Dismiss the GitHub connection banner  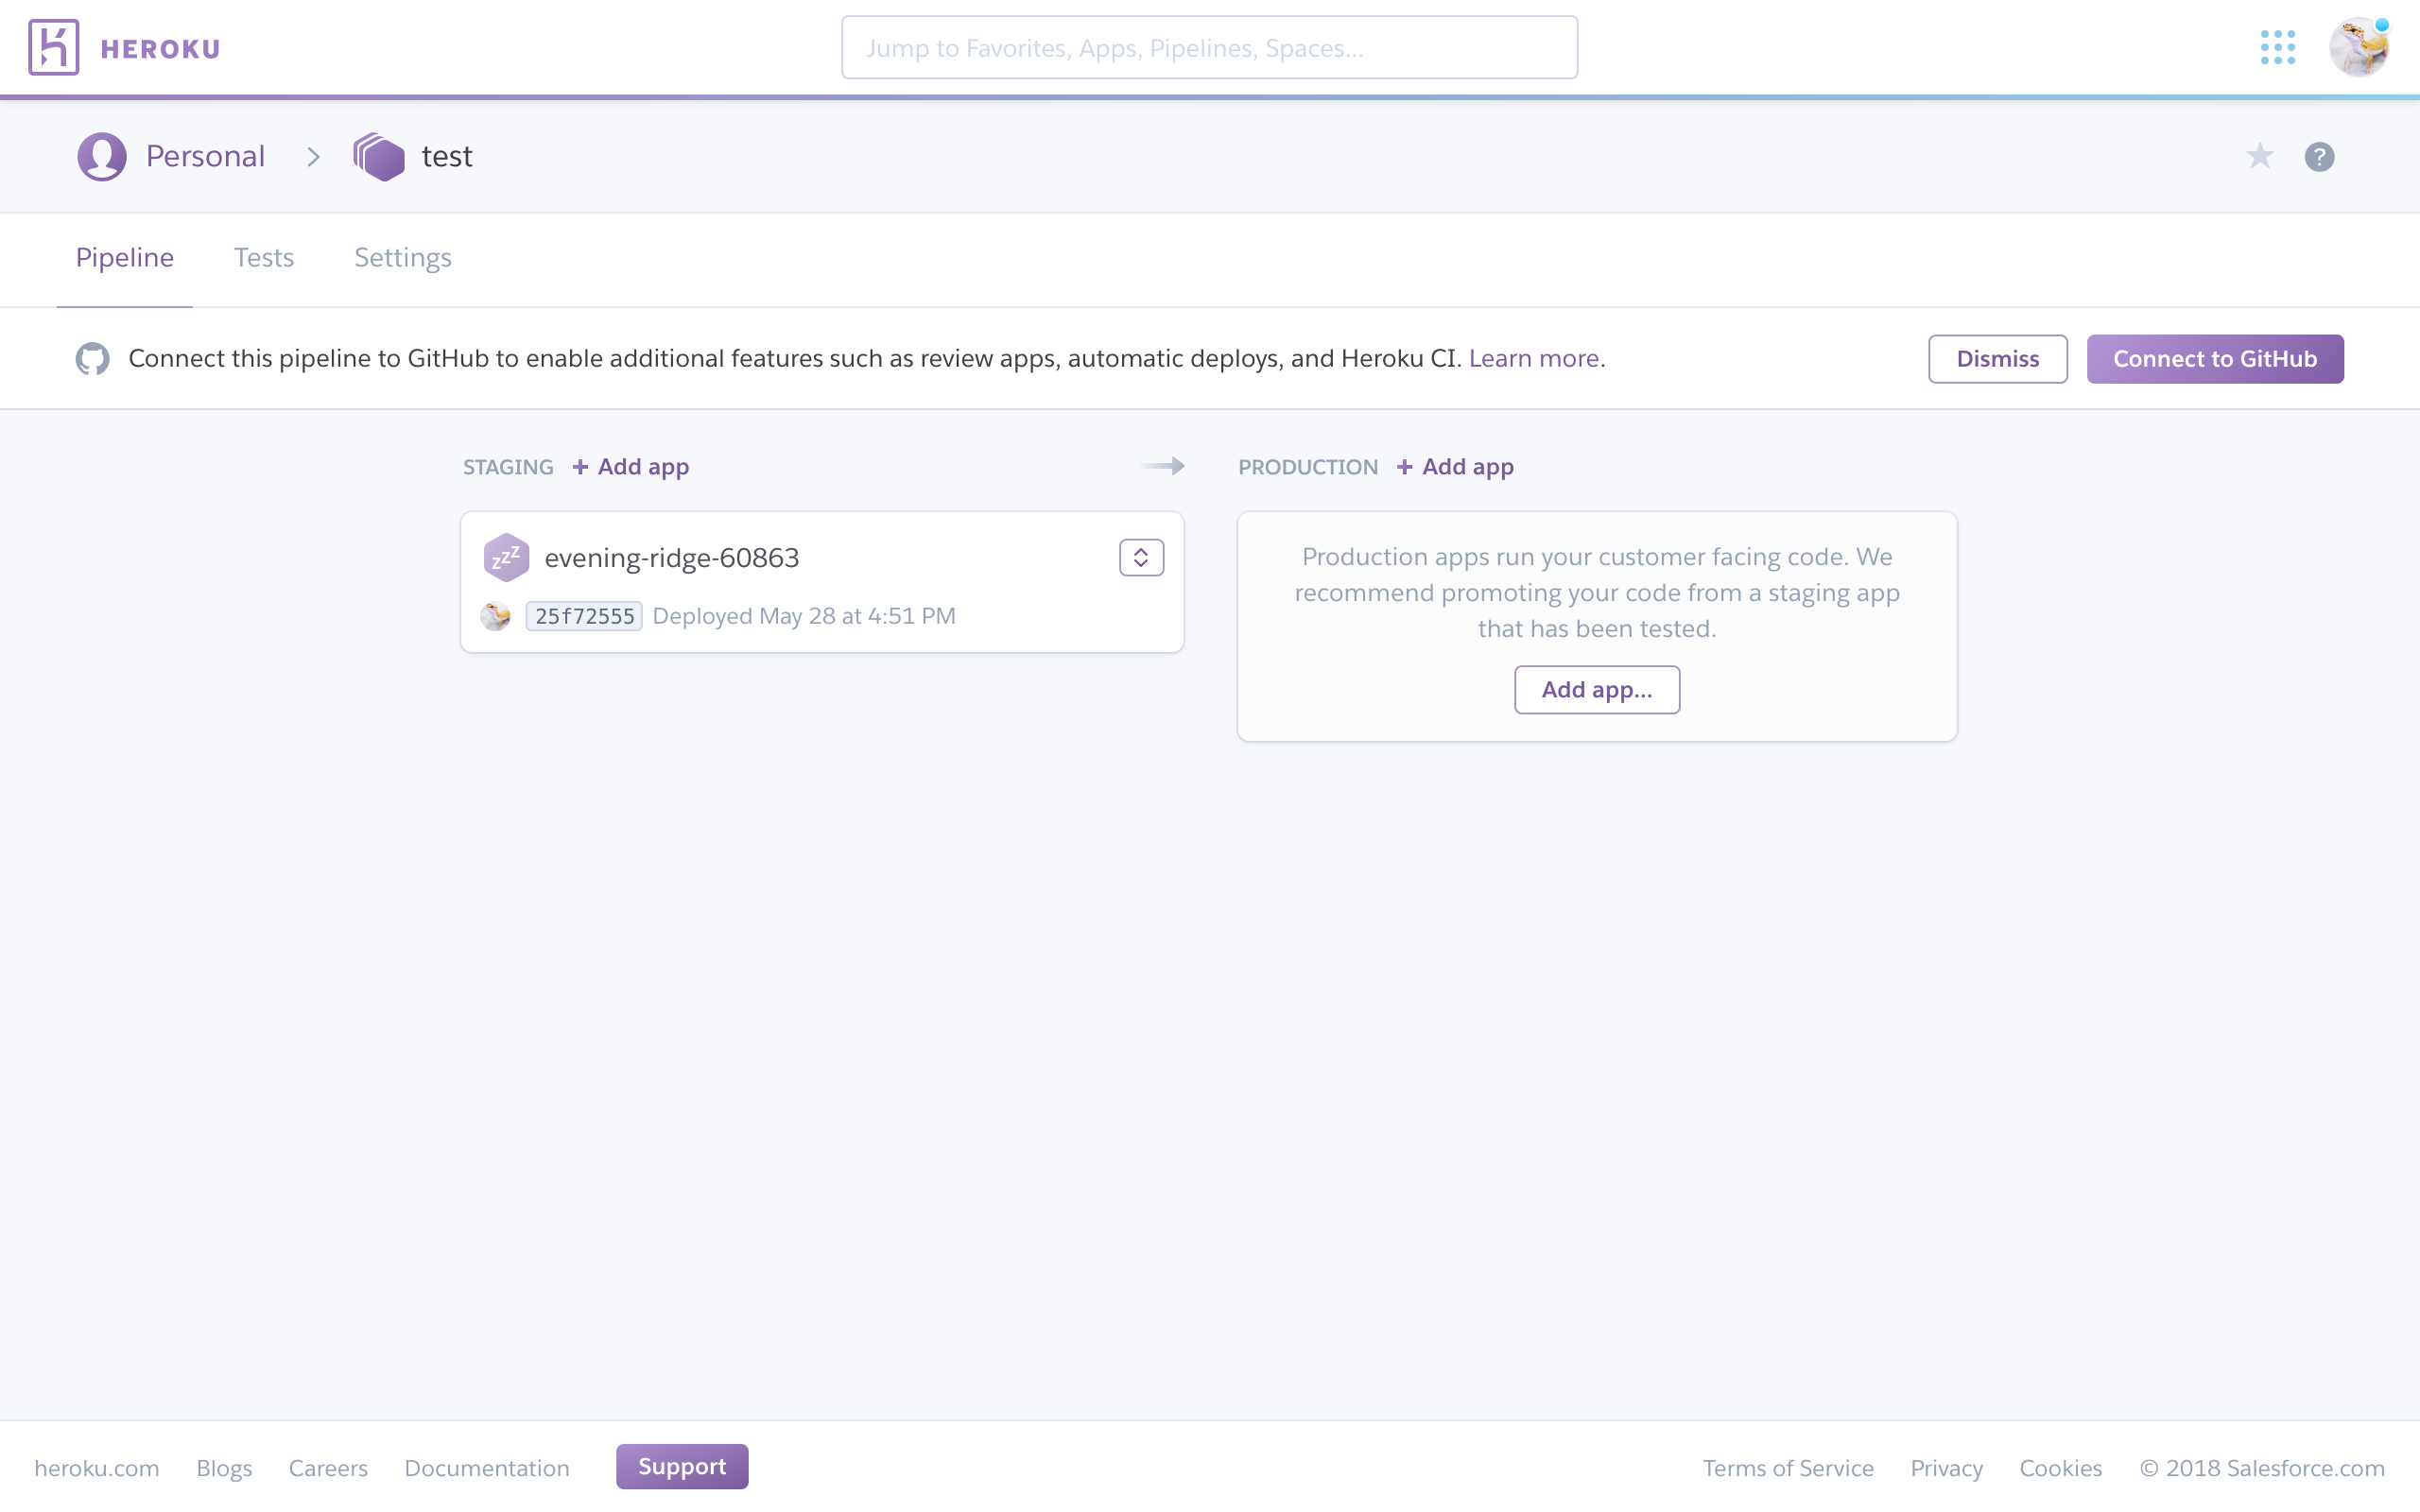[1997, 359]
